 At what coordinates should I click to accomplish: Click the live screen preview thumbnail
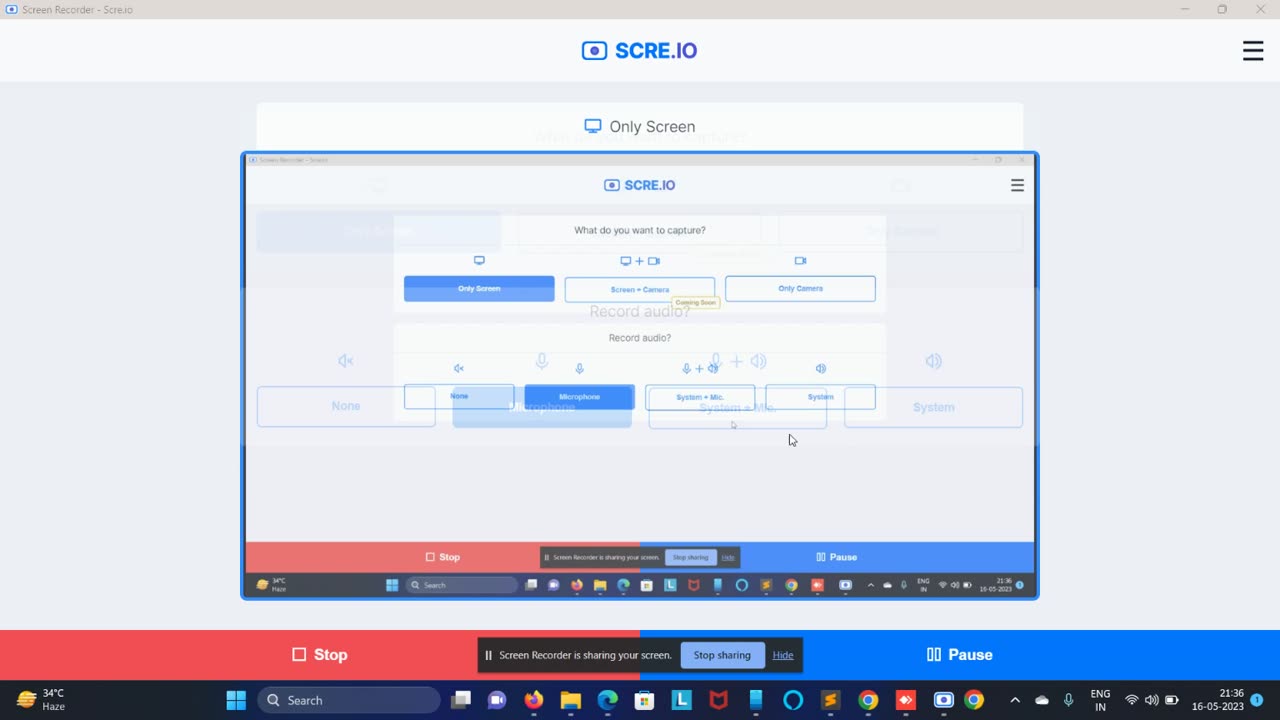tap(640, 376)
